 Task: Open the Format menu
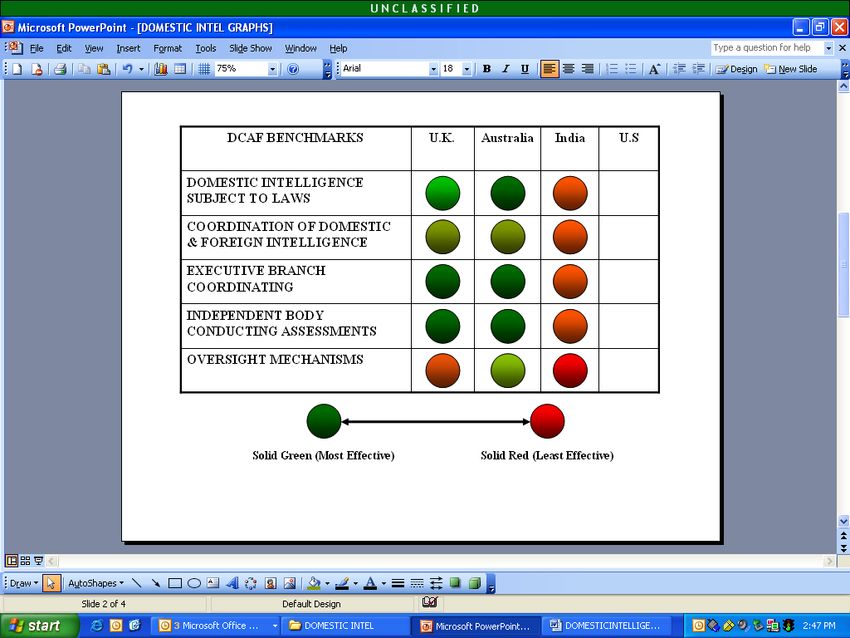(168, 48)
